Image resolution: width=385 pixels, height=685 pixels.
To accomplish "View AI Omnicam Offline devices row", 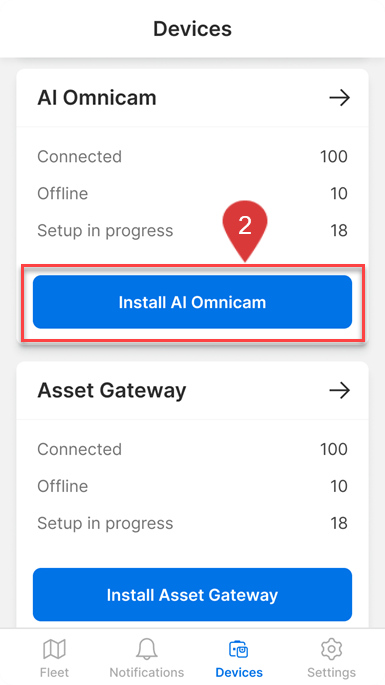I will pyautogui.click(x=192, y=193).
